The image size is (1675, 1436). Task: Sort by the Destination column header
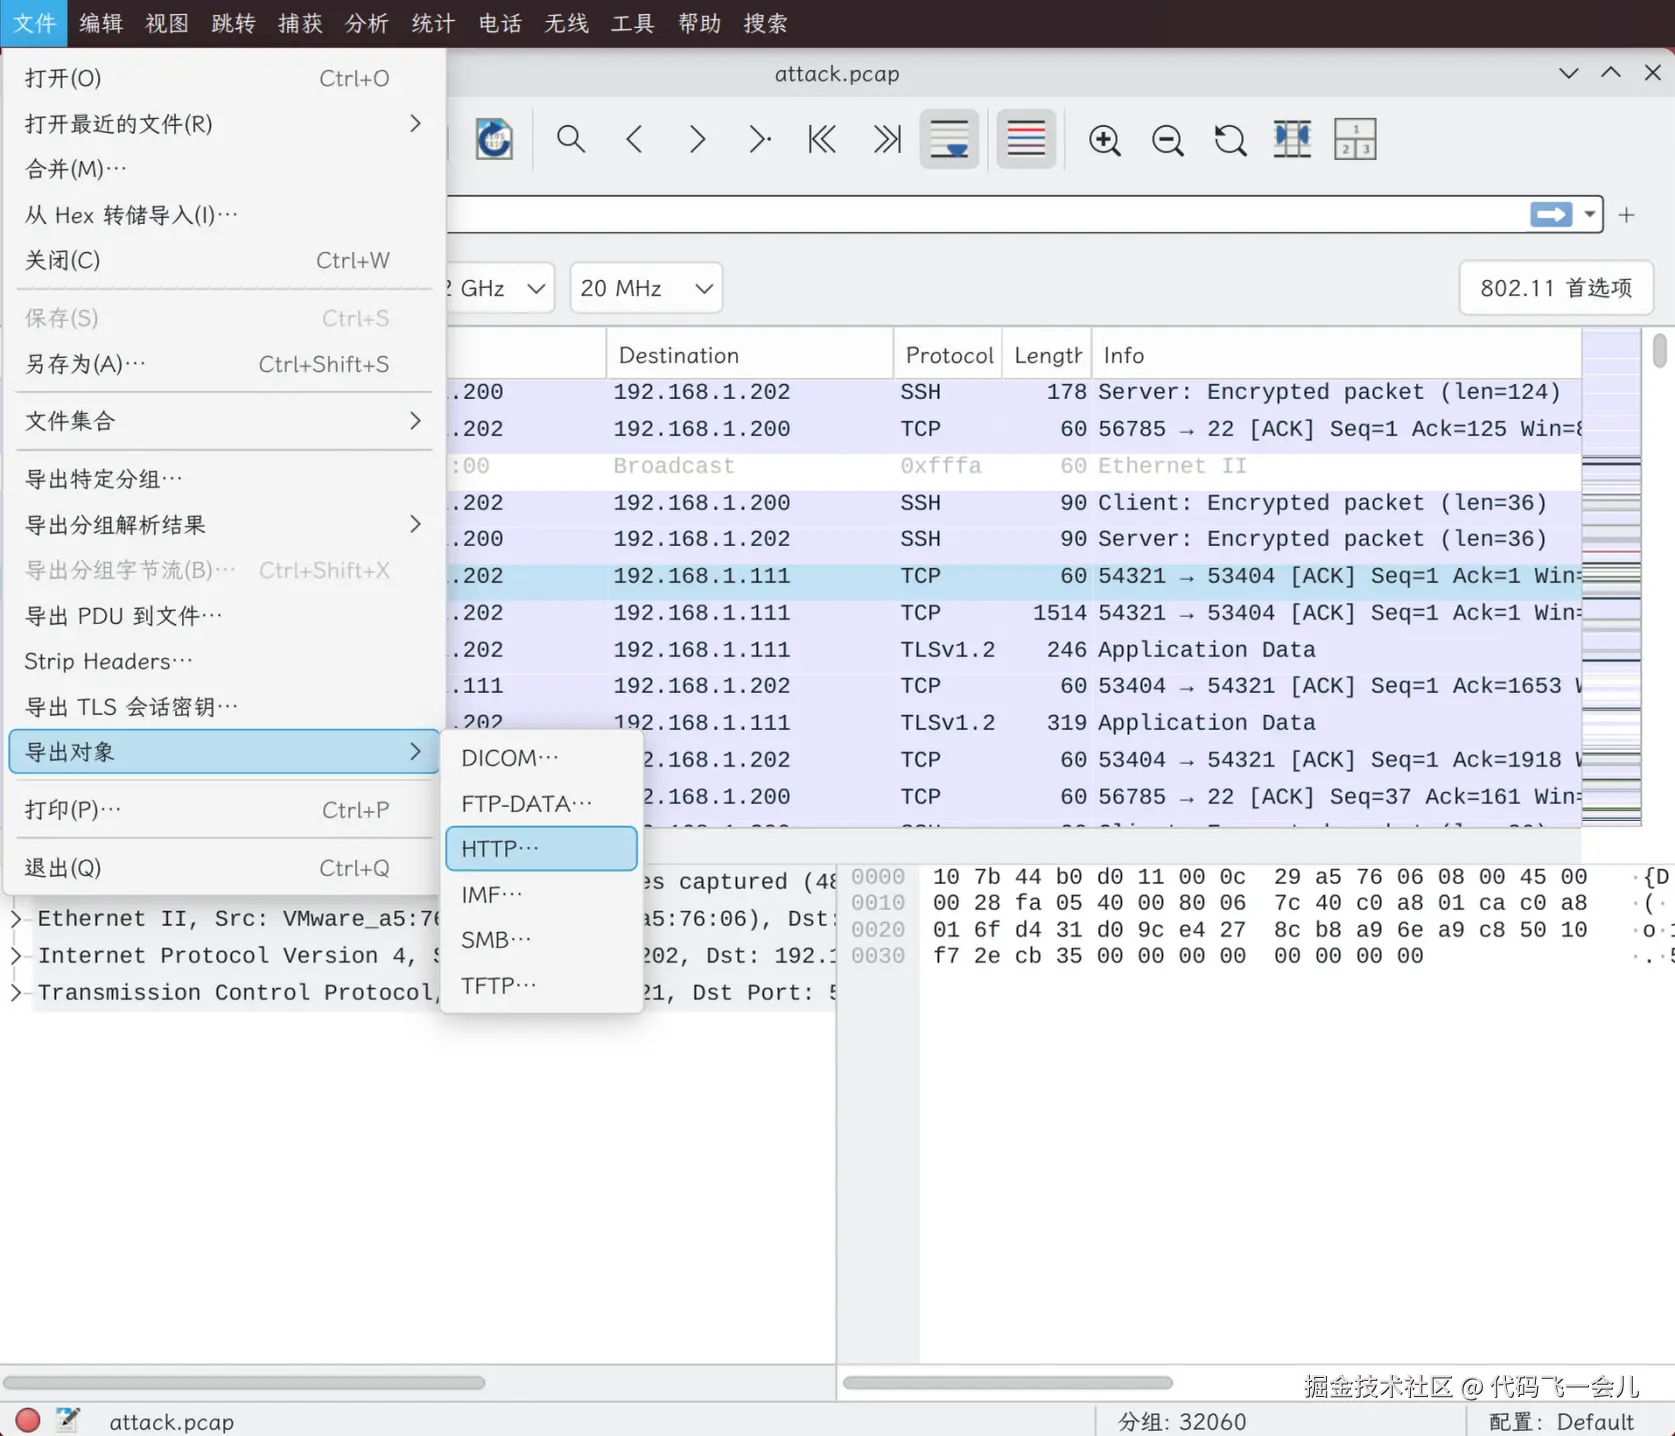(749, 355)
